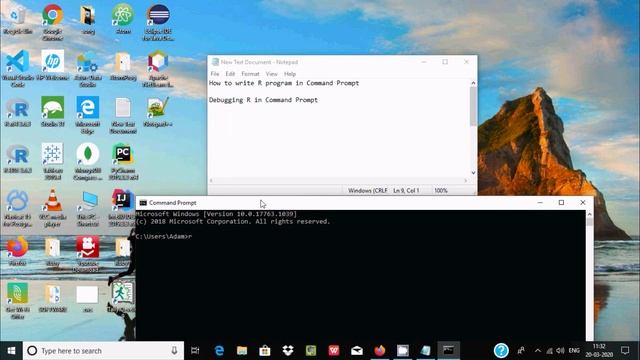Click "Ln 9, Col 1" in Notepad status bar

click(x=406, y=191)
